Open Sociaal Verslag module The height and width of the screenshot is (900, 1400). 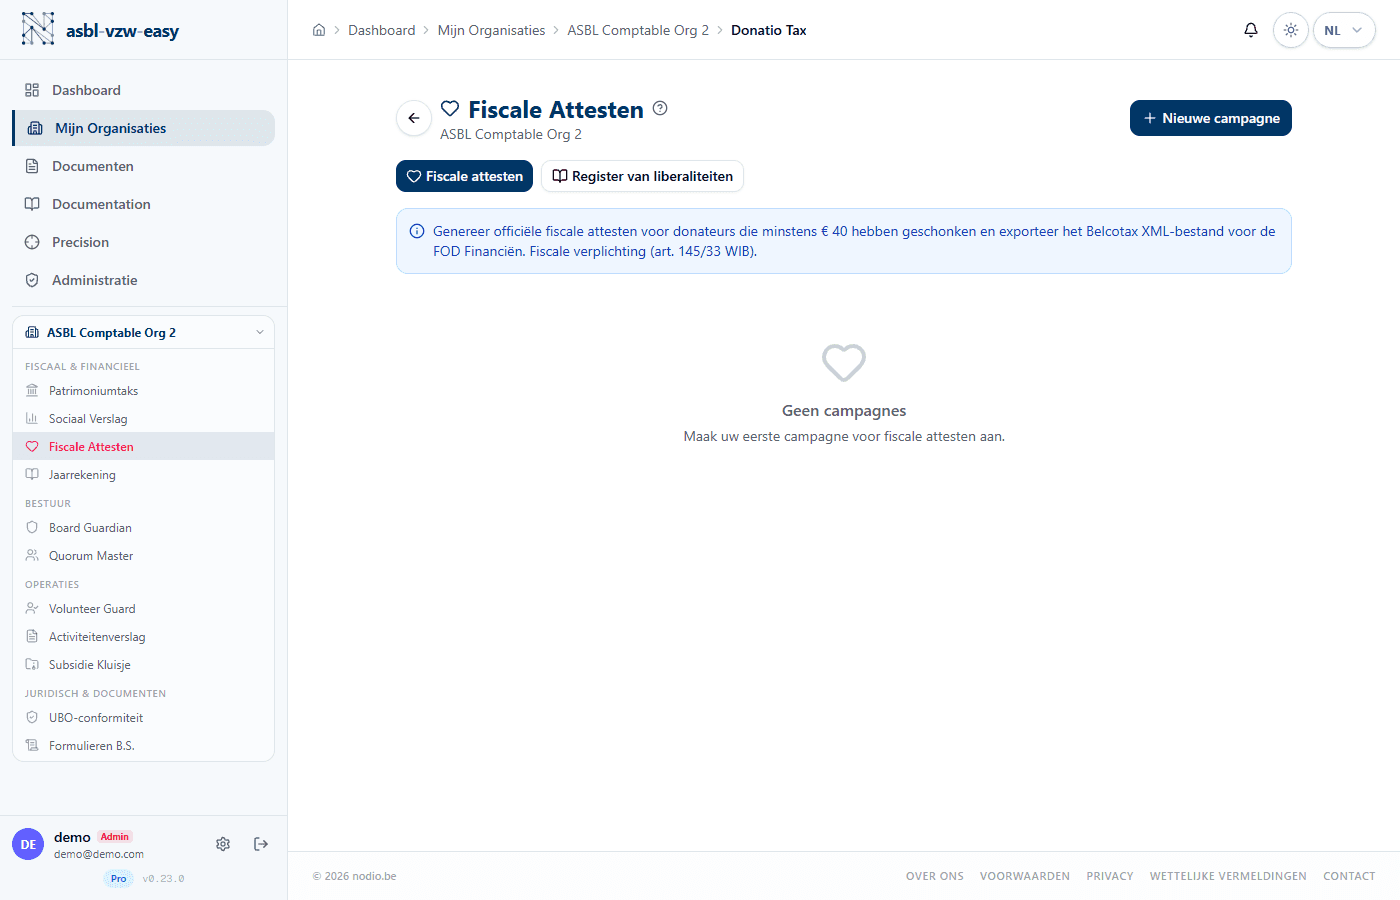coord(143,419)
